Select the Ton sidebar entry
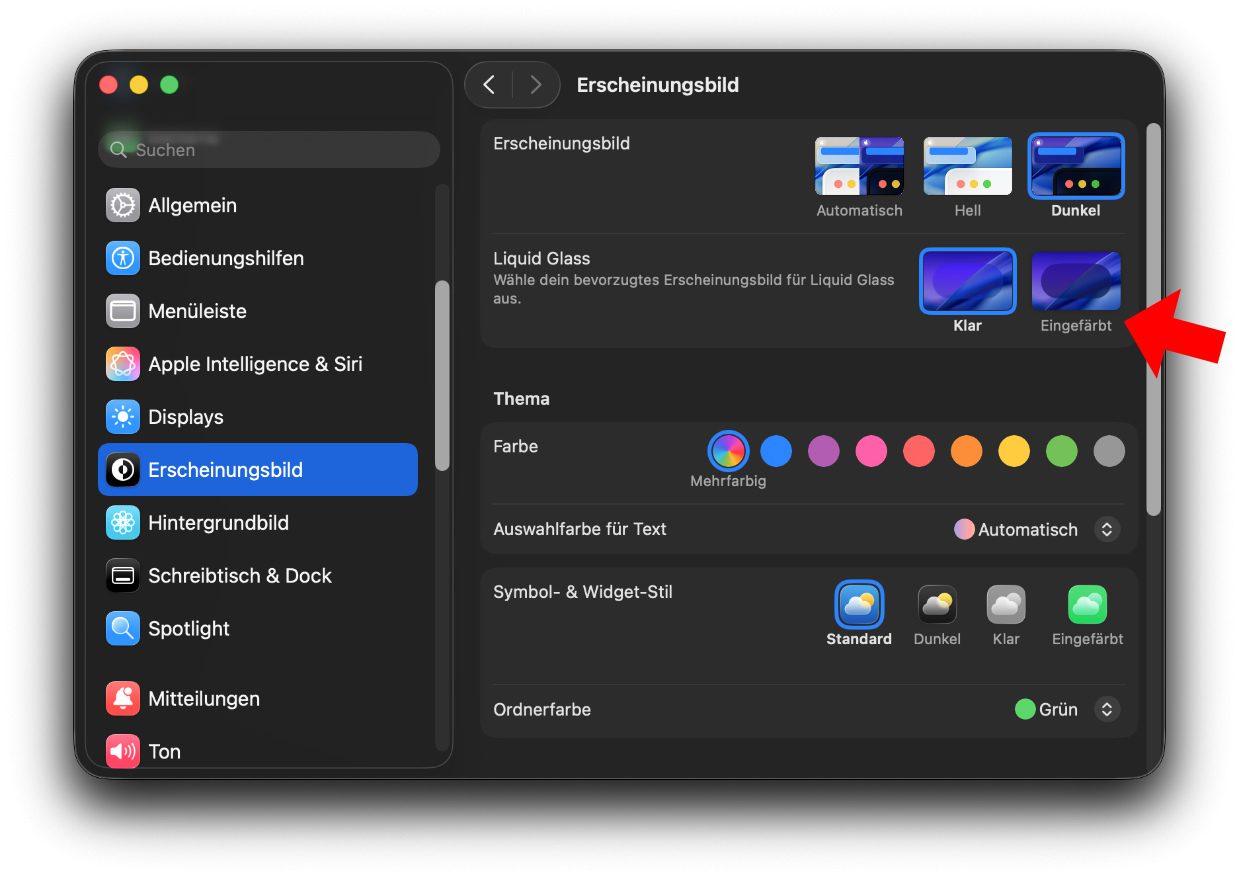Image resolution: width=1239 pixels, height=877 pixels. tap(165, 752)
